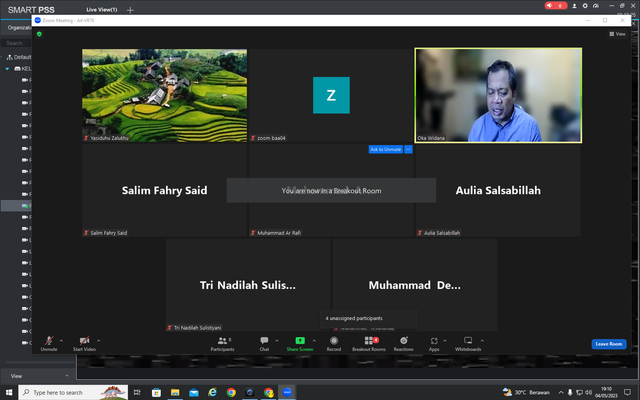Switch to the SmartPSS taskbar icon
The height and width of the screenshot is (400, 640).
pos(250,392)
